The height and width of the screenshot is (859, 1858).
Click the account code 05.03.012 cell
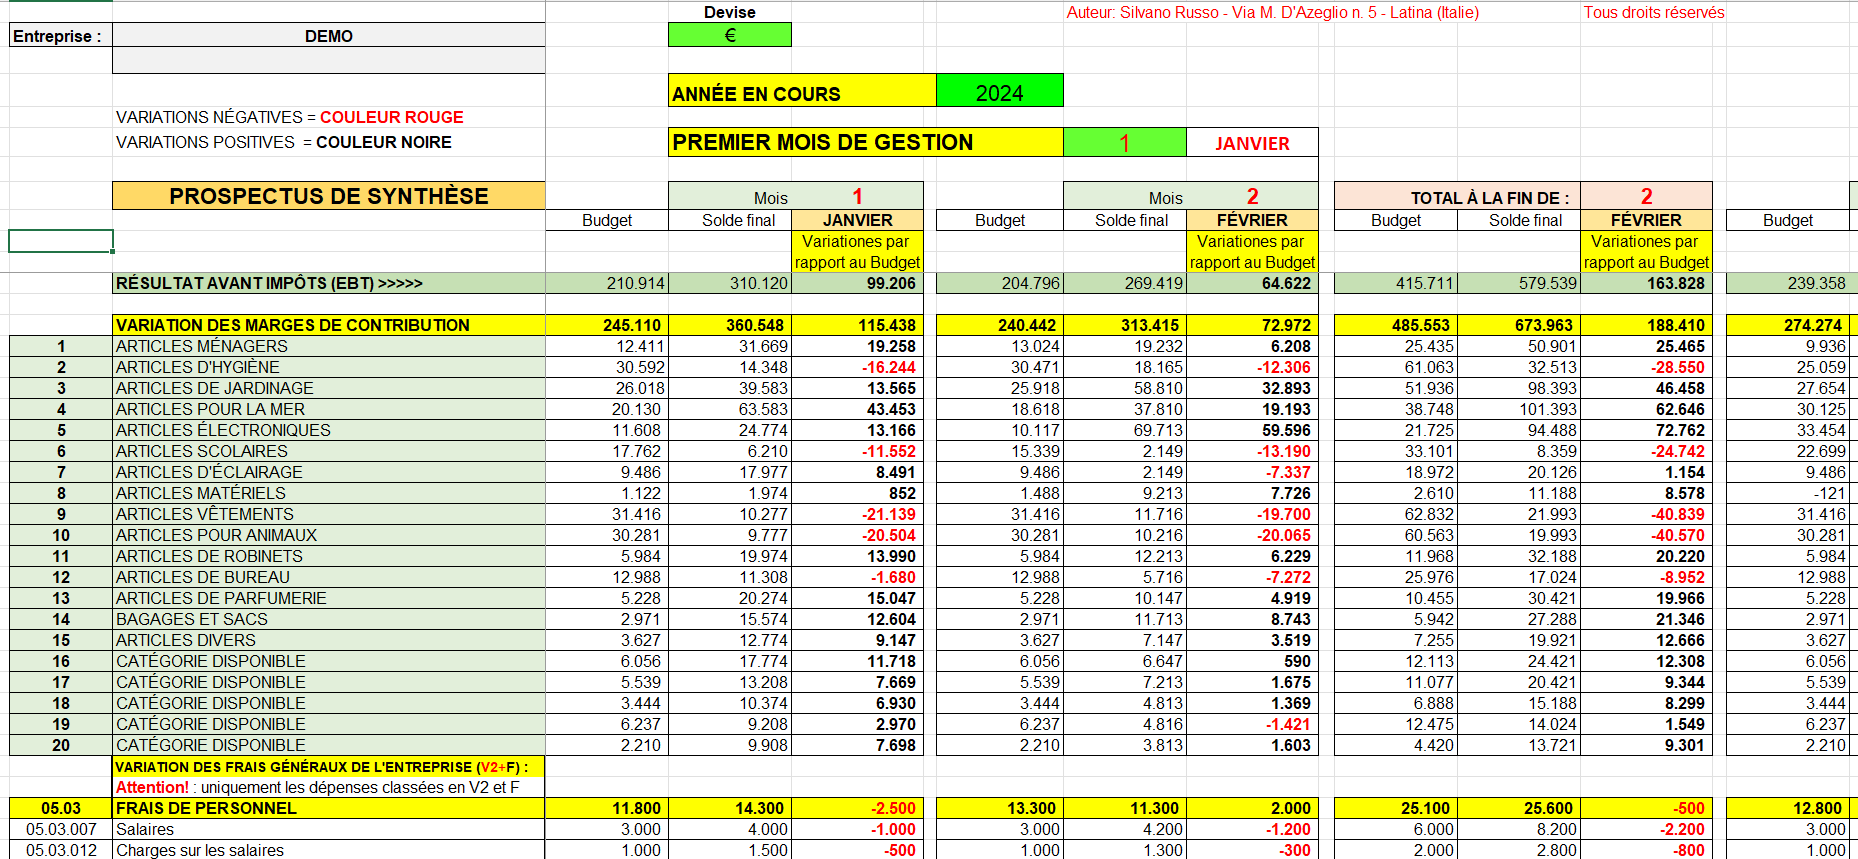61,850
